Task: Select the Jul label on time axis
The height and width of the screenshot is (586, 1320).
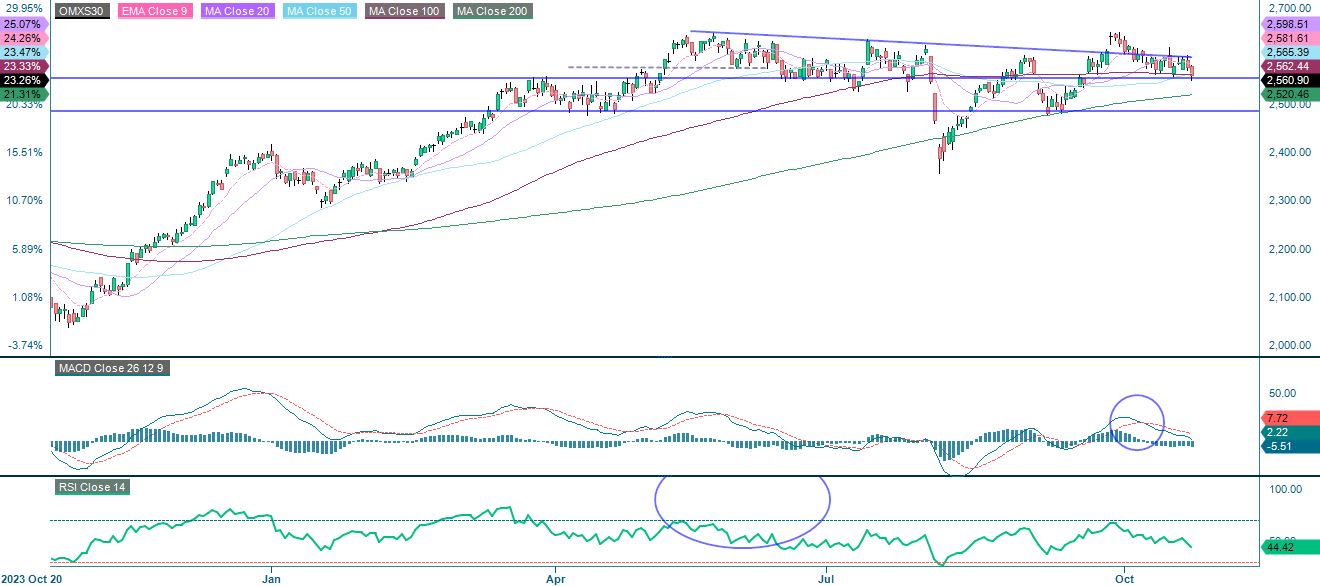Action: tap(828, 578)
